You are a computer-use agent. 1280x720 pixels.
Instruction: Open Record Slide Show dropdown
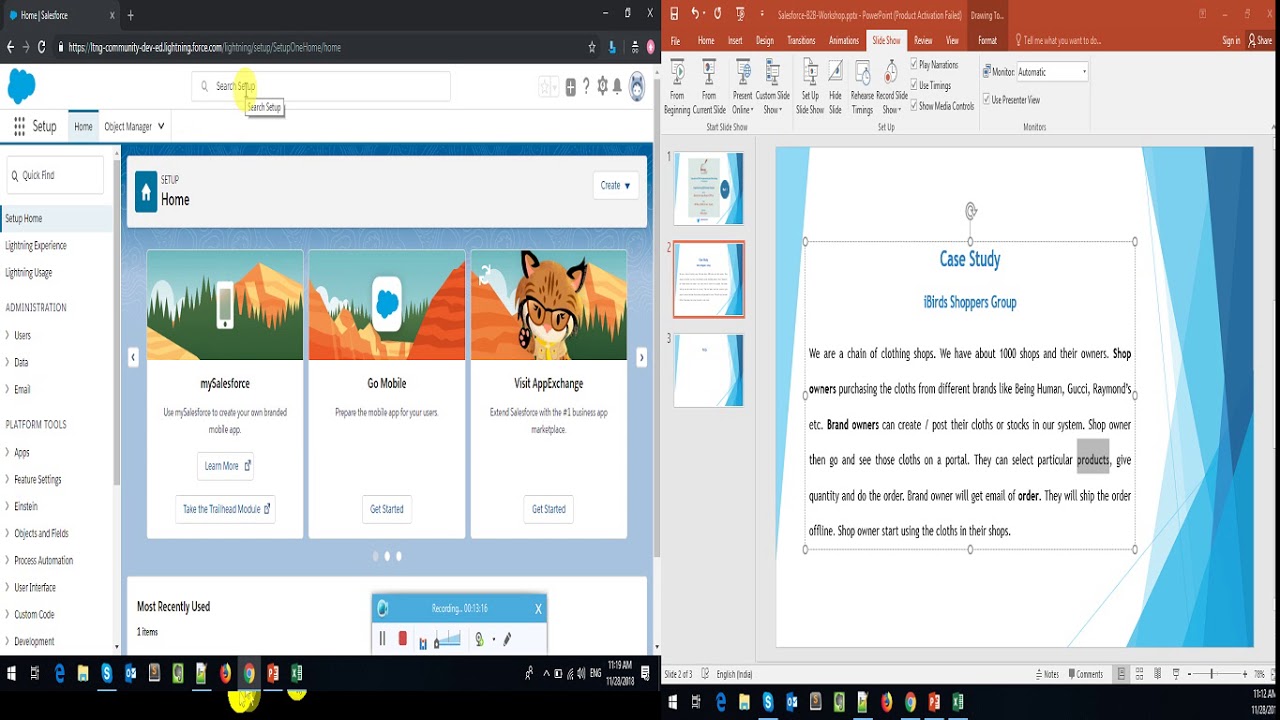[892, 87]
